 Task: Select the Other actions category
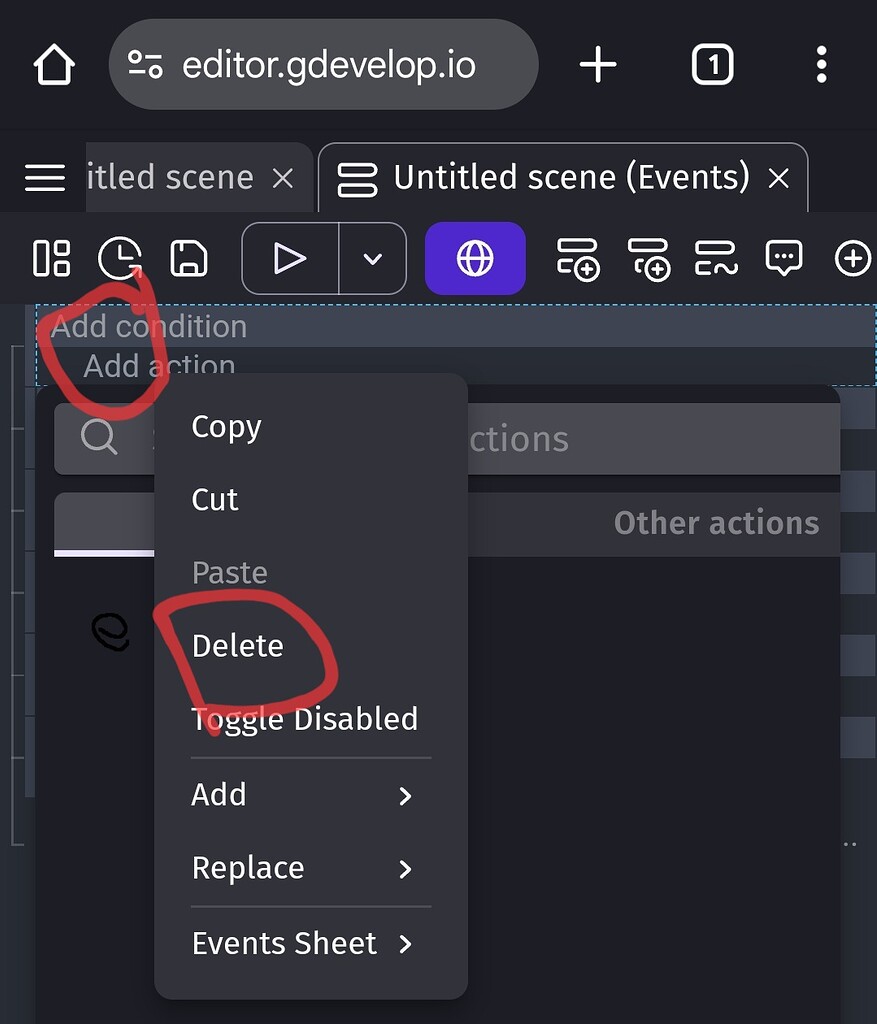tap(716, 522)
